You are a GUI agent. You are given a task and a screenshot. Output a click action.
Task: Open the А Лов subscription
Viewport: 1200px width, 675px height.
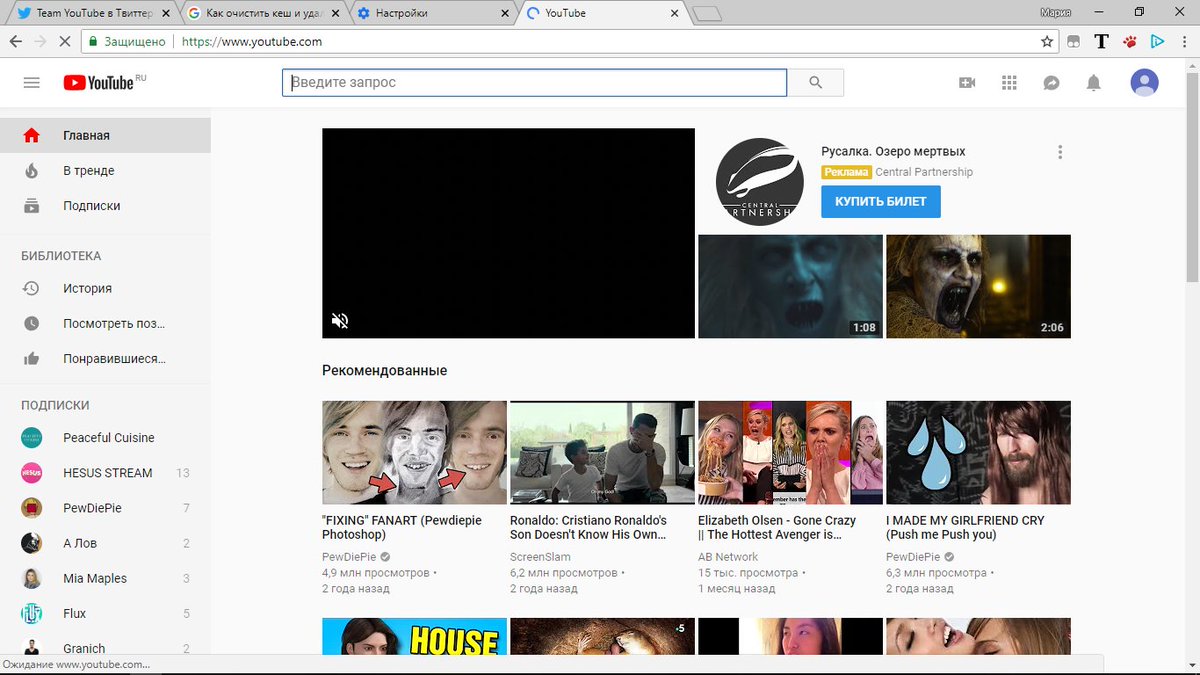point(105,543)
